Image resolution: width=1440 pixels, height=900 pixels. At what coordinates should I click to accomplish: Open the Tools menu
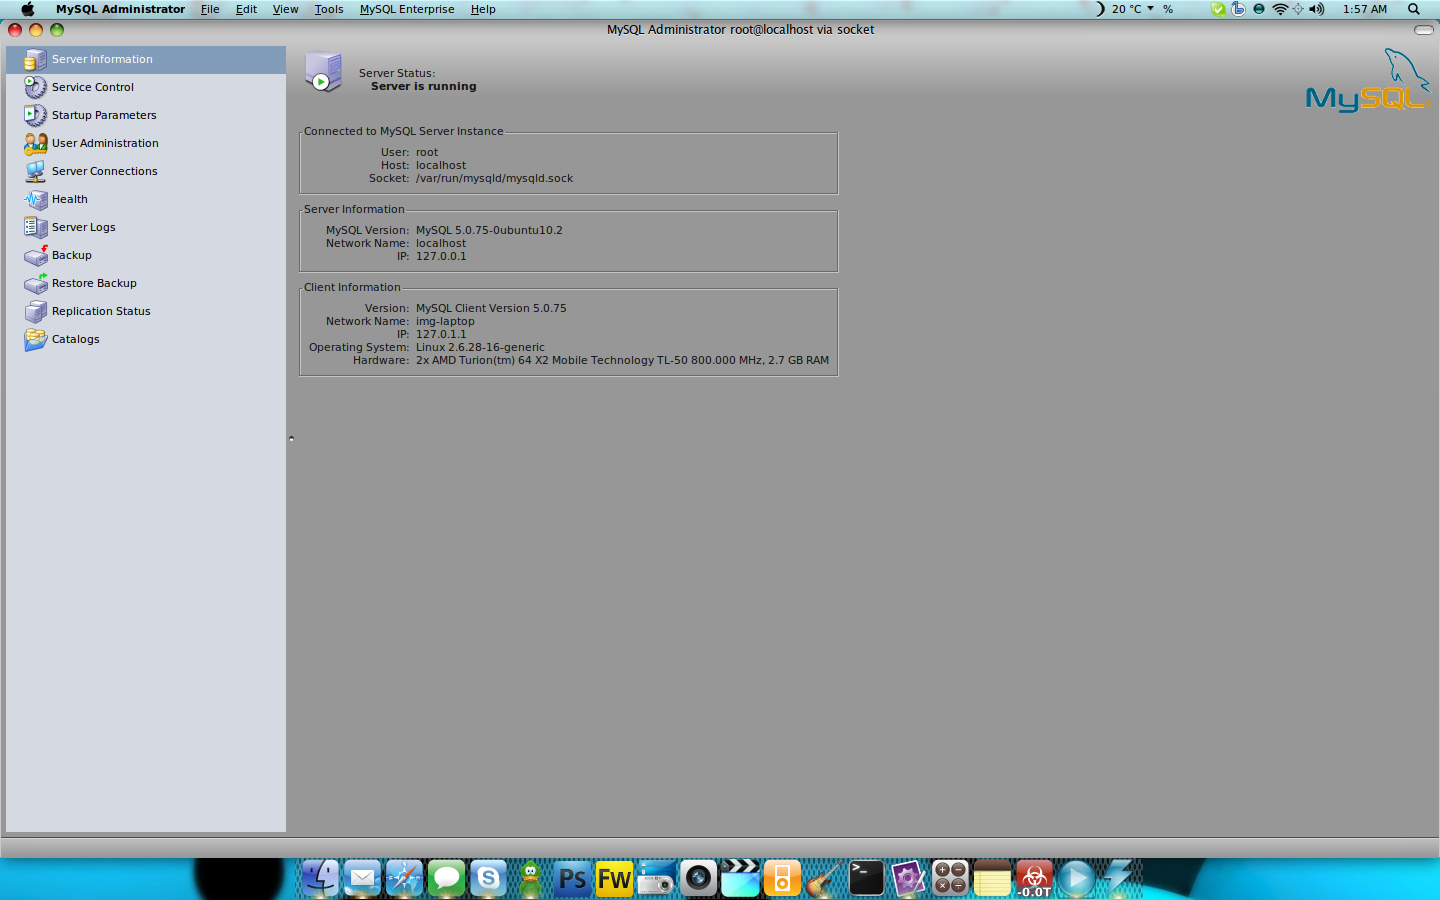coord(329,9)
